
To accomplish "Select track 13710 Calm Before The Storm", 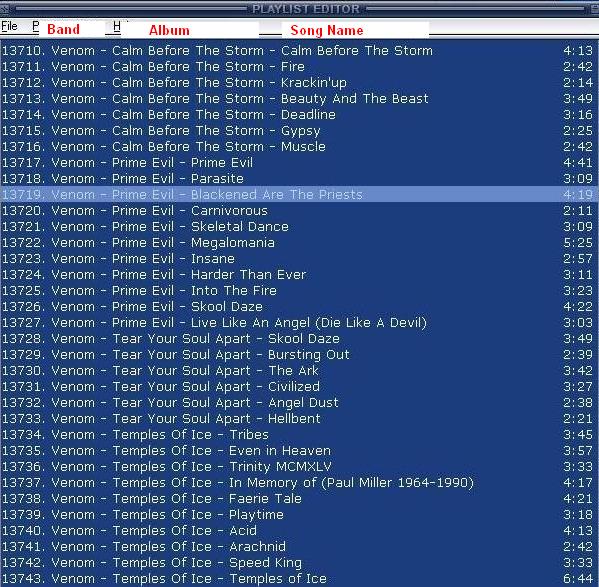I will pyautogui.click(x=299, y=51).
